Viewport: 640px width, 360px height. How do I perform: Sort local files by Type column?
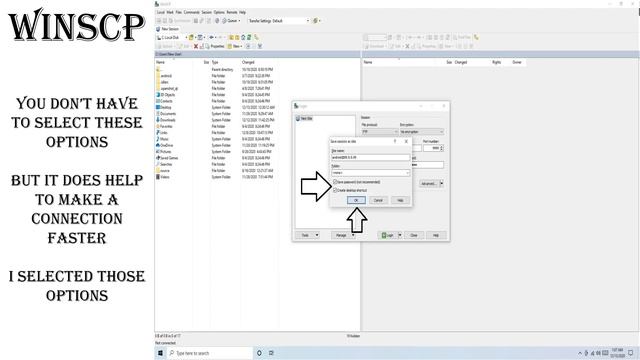click(x=215, y=62)
